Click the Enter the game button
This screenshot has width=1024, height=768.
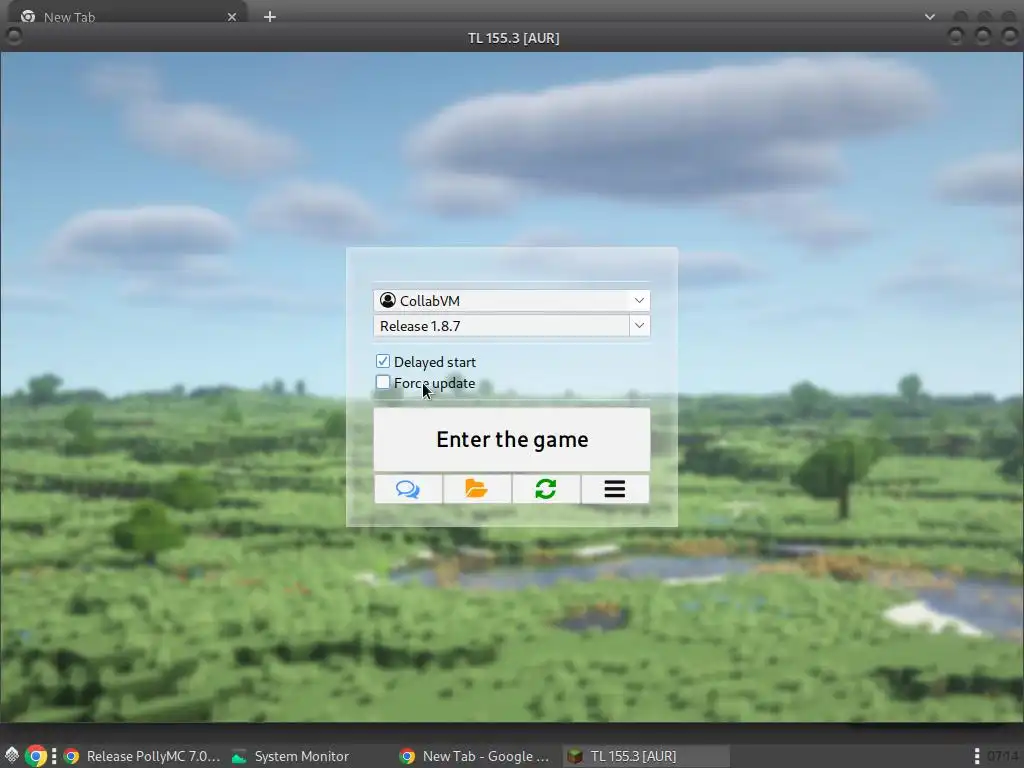(x=511, y=440)
